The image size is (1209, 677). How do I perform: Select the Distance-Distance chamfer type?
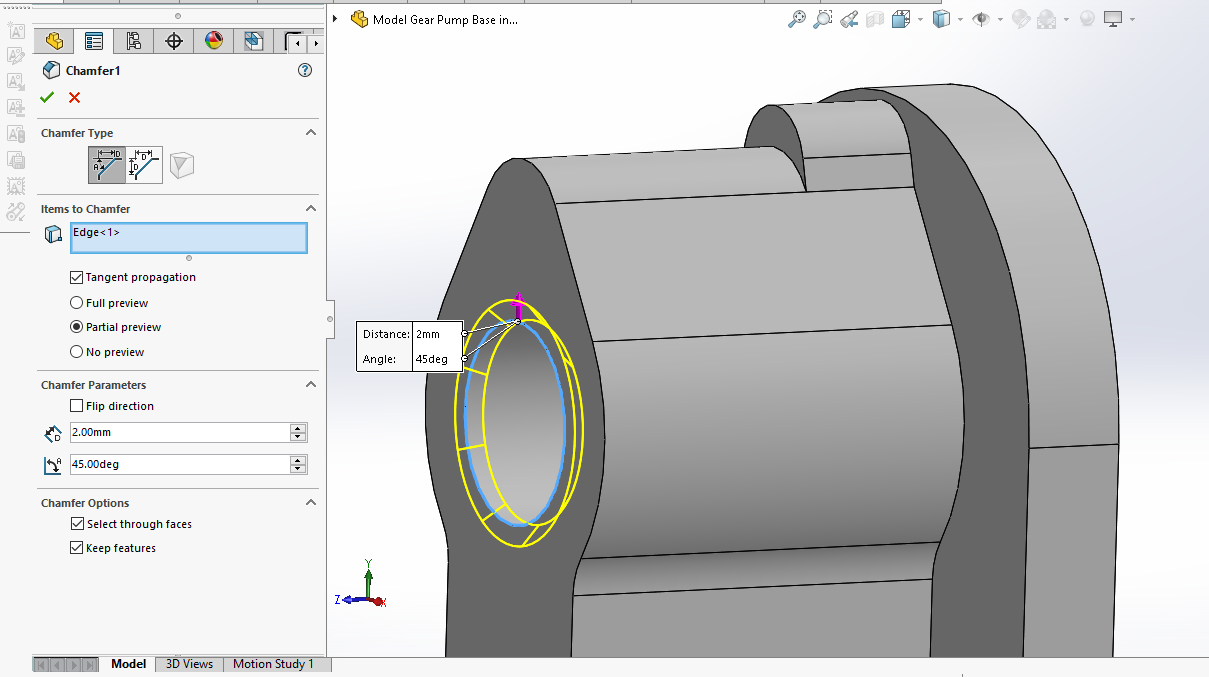point(145,165)
